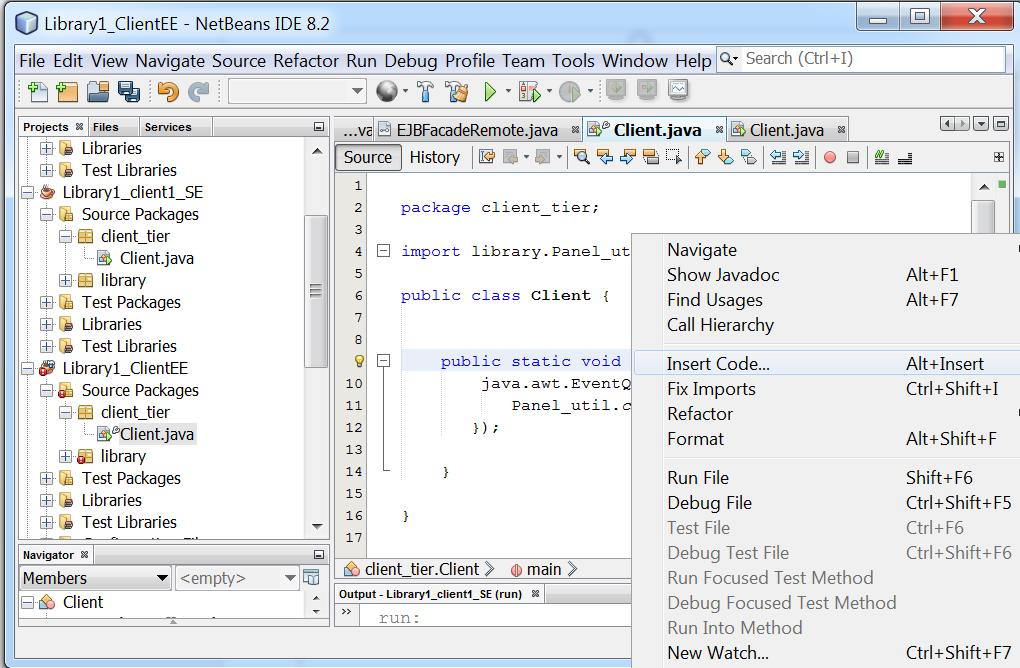The height and width of the screenshot is (668, 1020).
Task: Maximize the editor window via the tab-bar button
Action: (1001, 123)
